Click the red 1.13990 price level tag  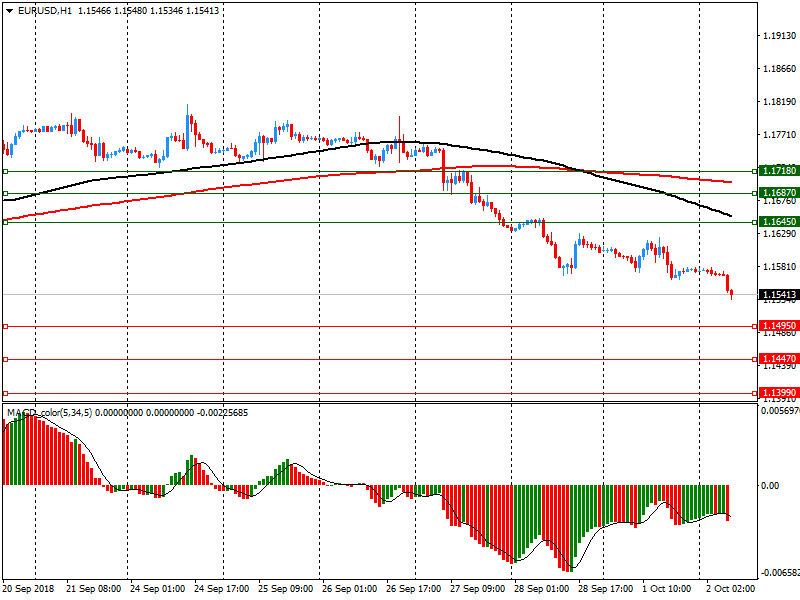(x=778, y=393)
